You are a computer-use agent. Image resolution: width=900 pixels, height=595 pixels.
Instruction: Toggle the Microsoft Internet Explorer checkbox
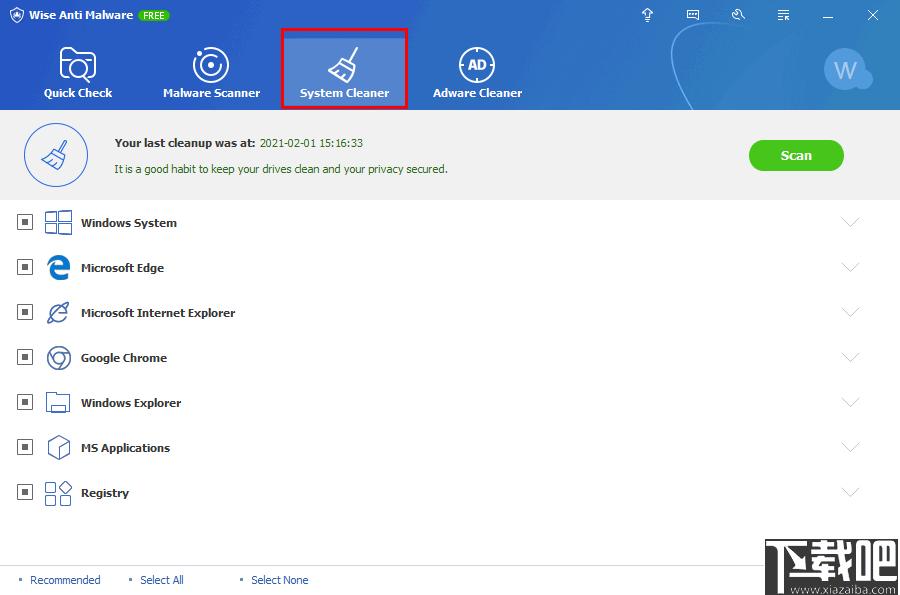[x=25, y=312]
